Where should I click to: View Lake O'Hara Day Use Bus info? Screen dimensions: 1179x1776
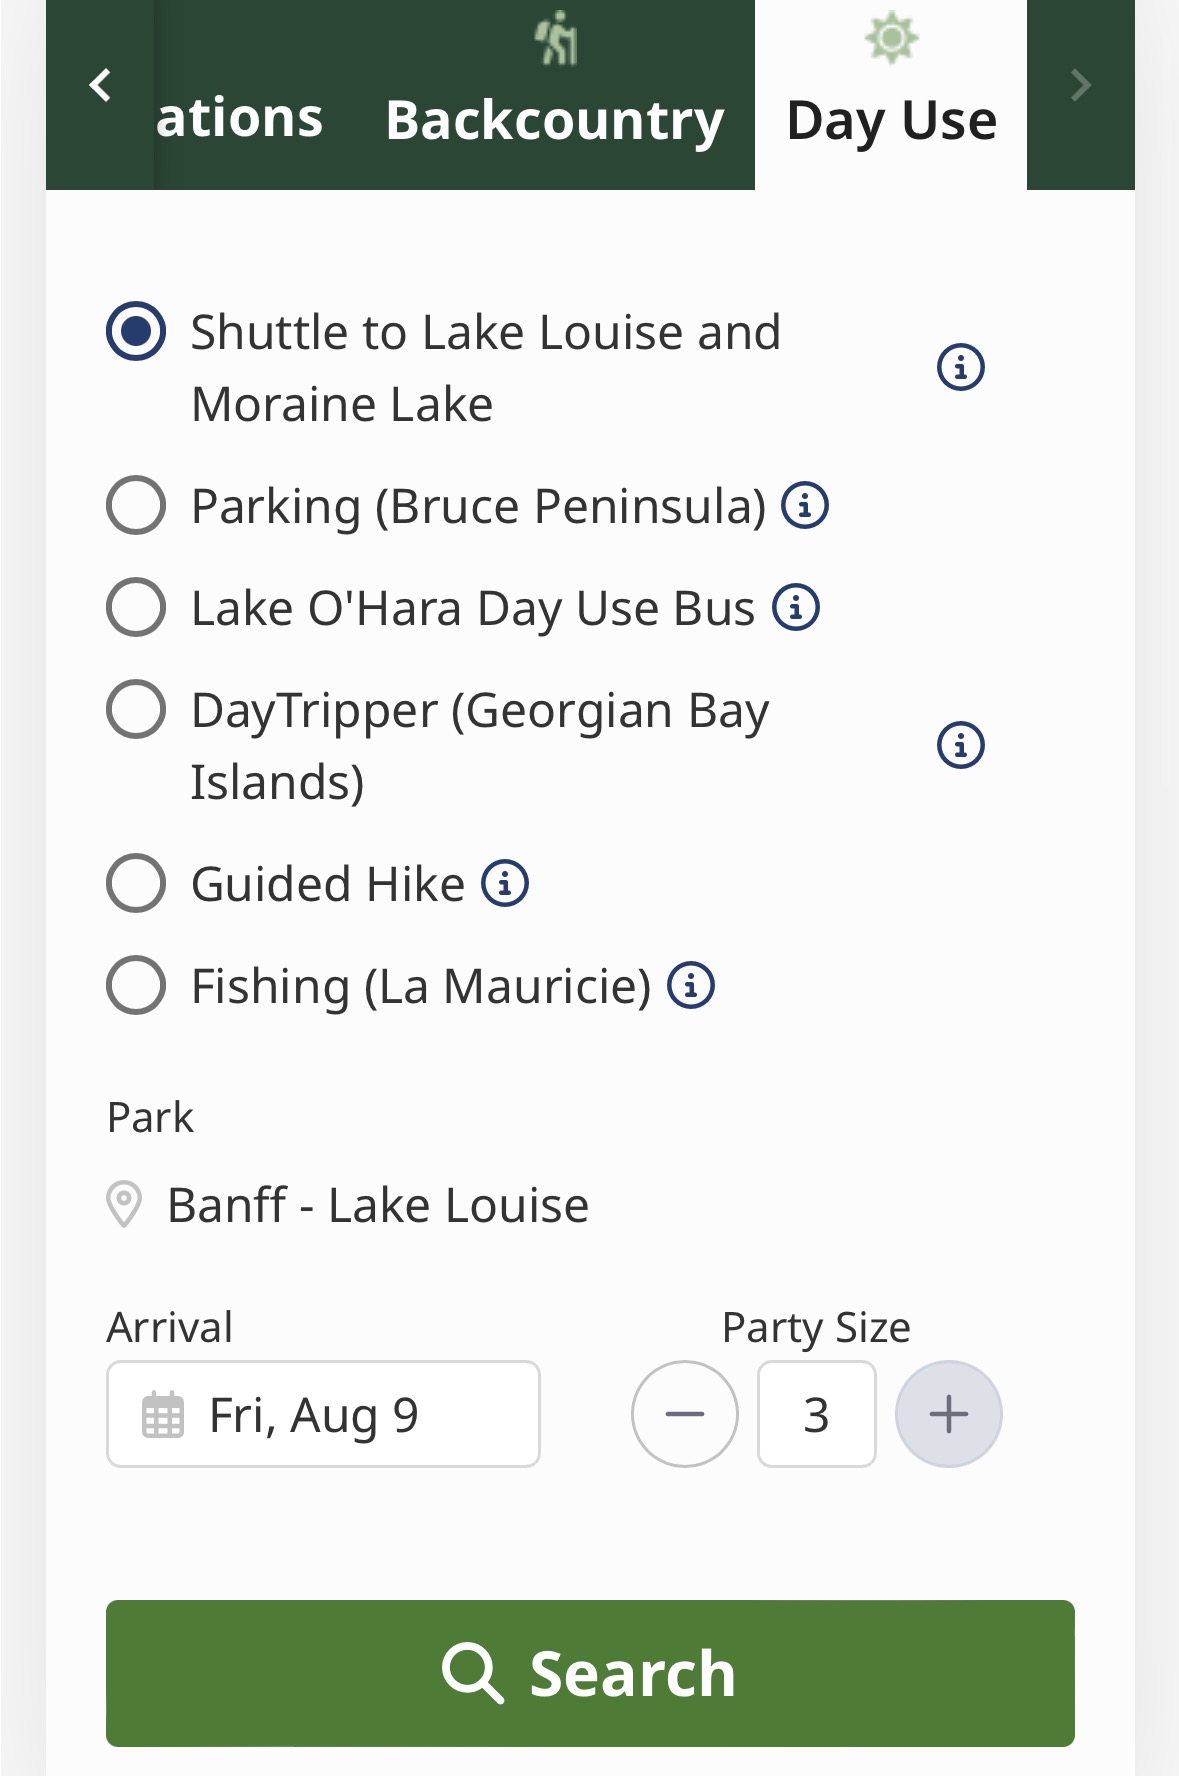pyautogui.click(x=796, y=607)
